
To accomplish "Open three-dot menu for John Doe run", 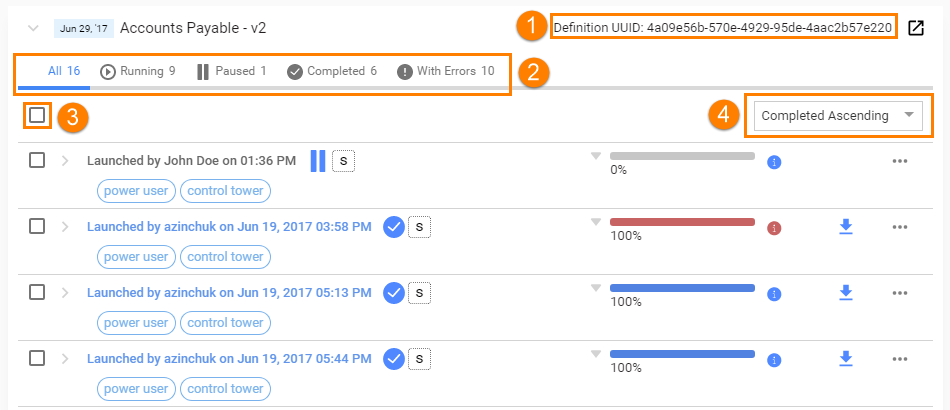I will (x=900, y=161).
